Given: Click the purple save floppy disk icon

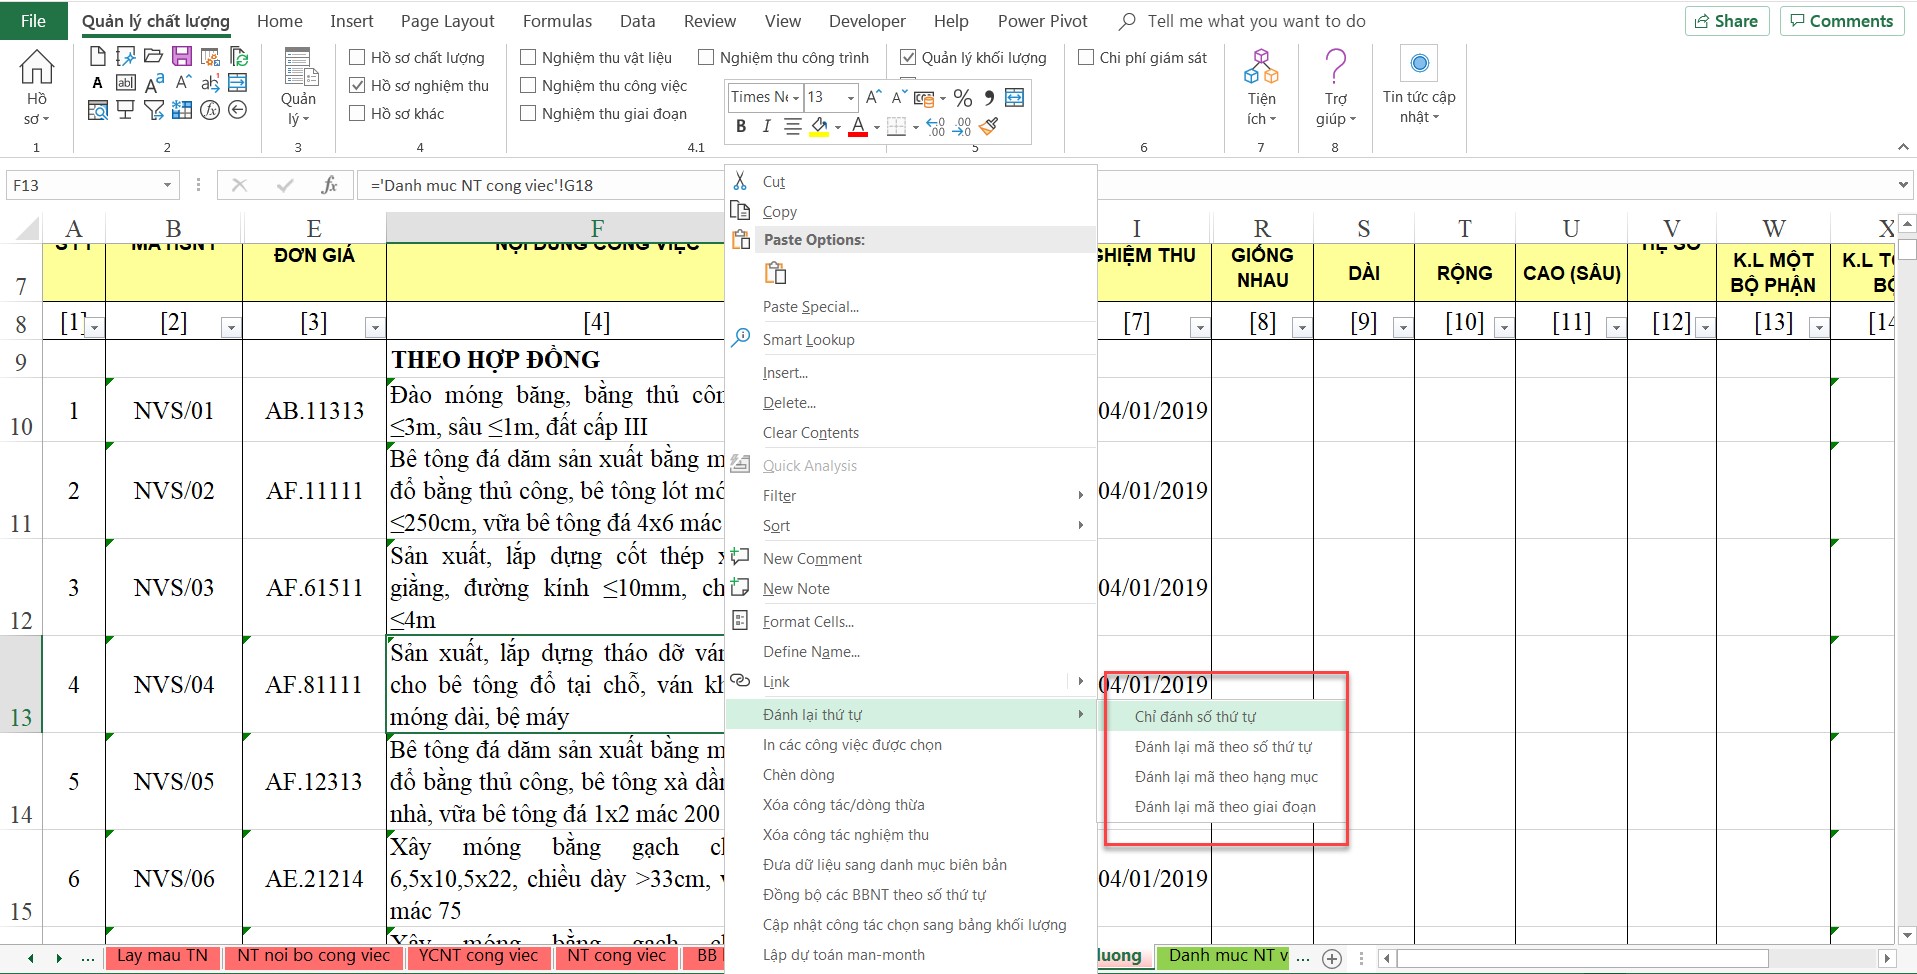Looking at the screenshot, I should (181, 56).
